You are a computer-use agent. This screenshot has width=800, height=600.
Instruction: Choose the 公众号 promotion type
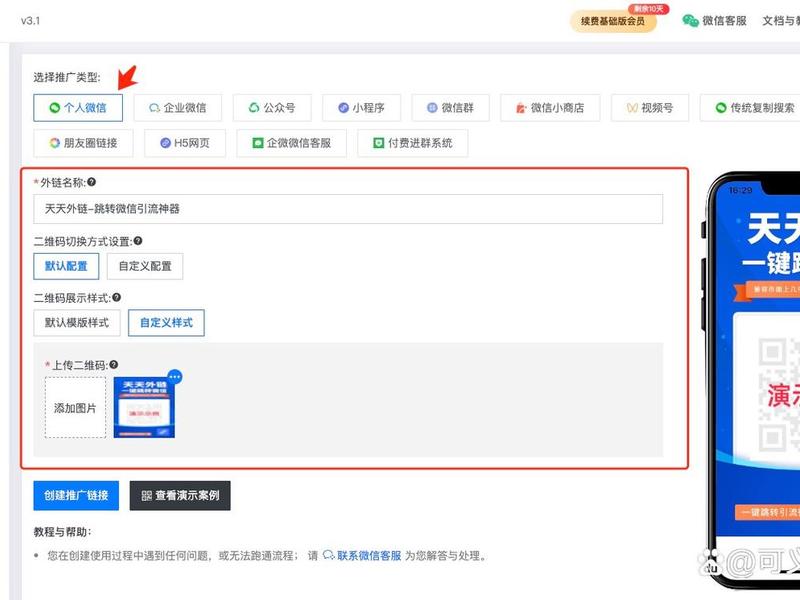272,108
